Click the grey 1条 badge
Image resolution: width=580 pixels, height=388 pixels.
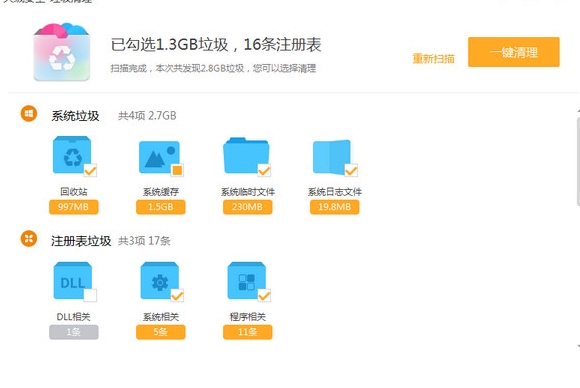(74, 332)
